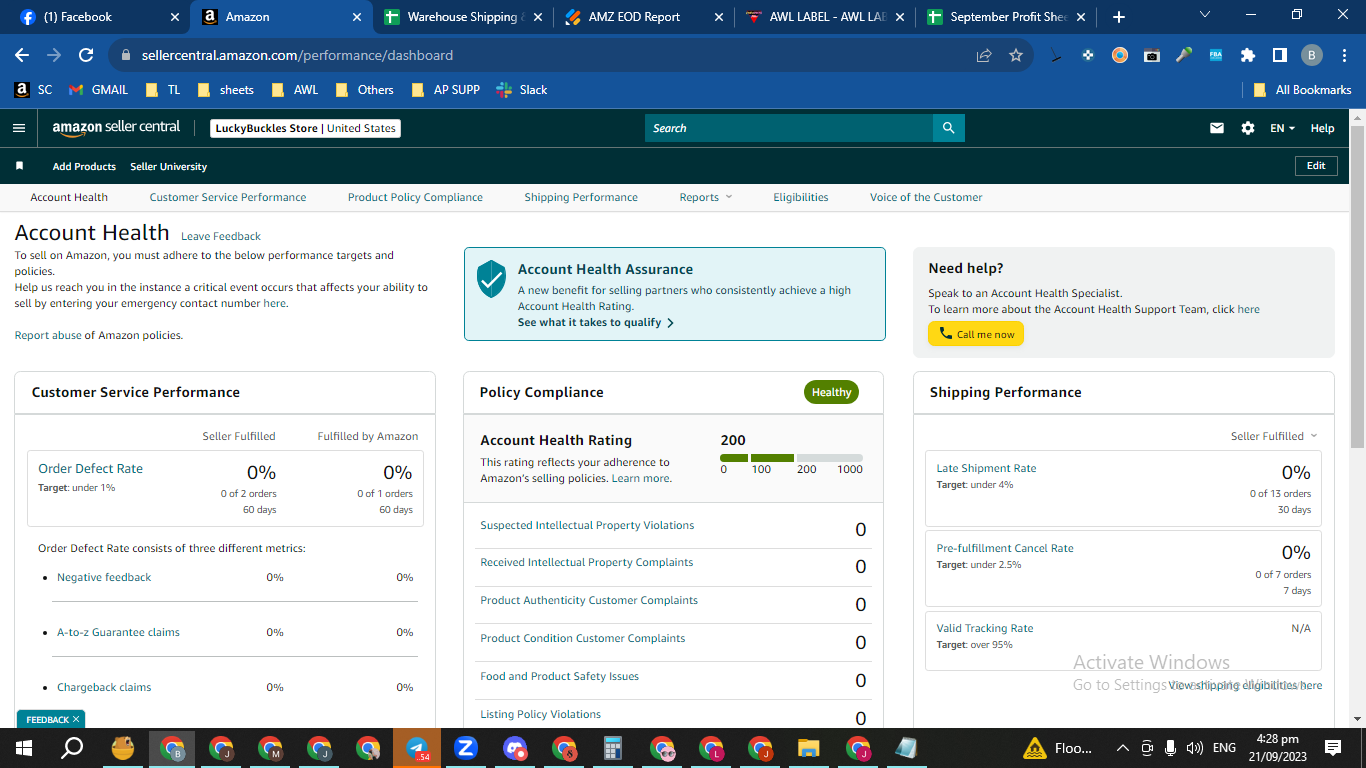The height and width of the screenshot is (768, 1366).
Task: Go to the Eligibilities tab
Action: 801,197
